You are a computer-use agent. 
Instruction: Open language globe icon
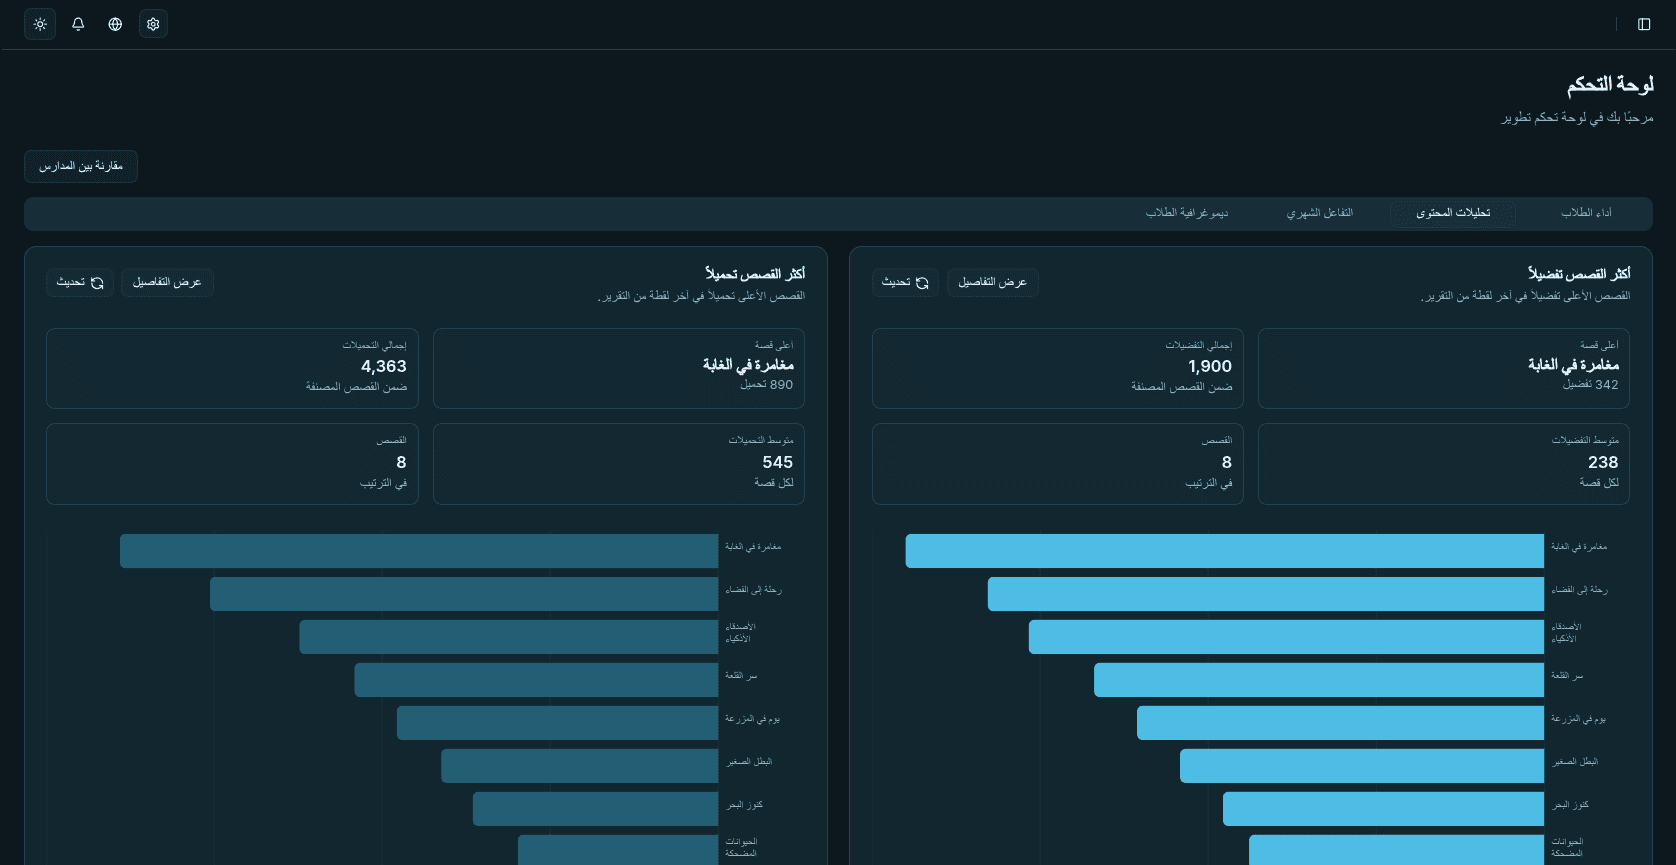click(x=115, y=24)
